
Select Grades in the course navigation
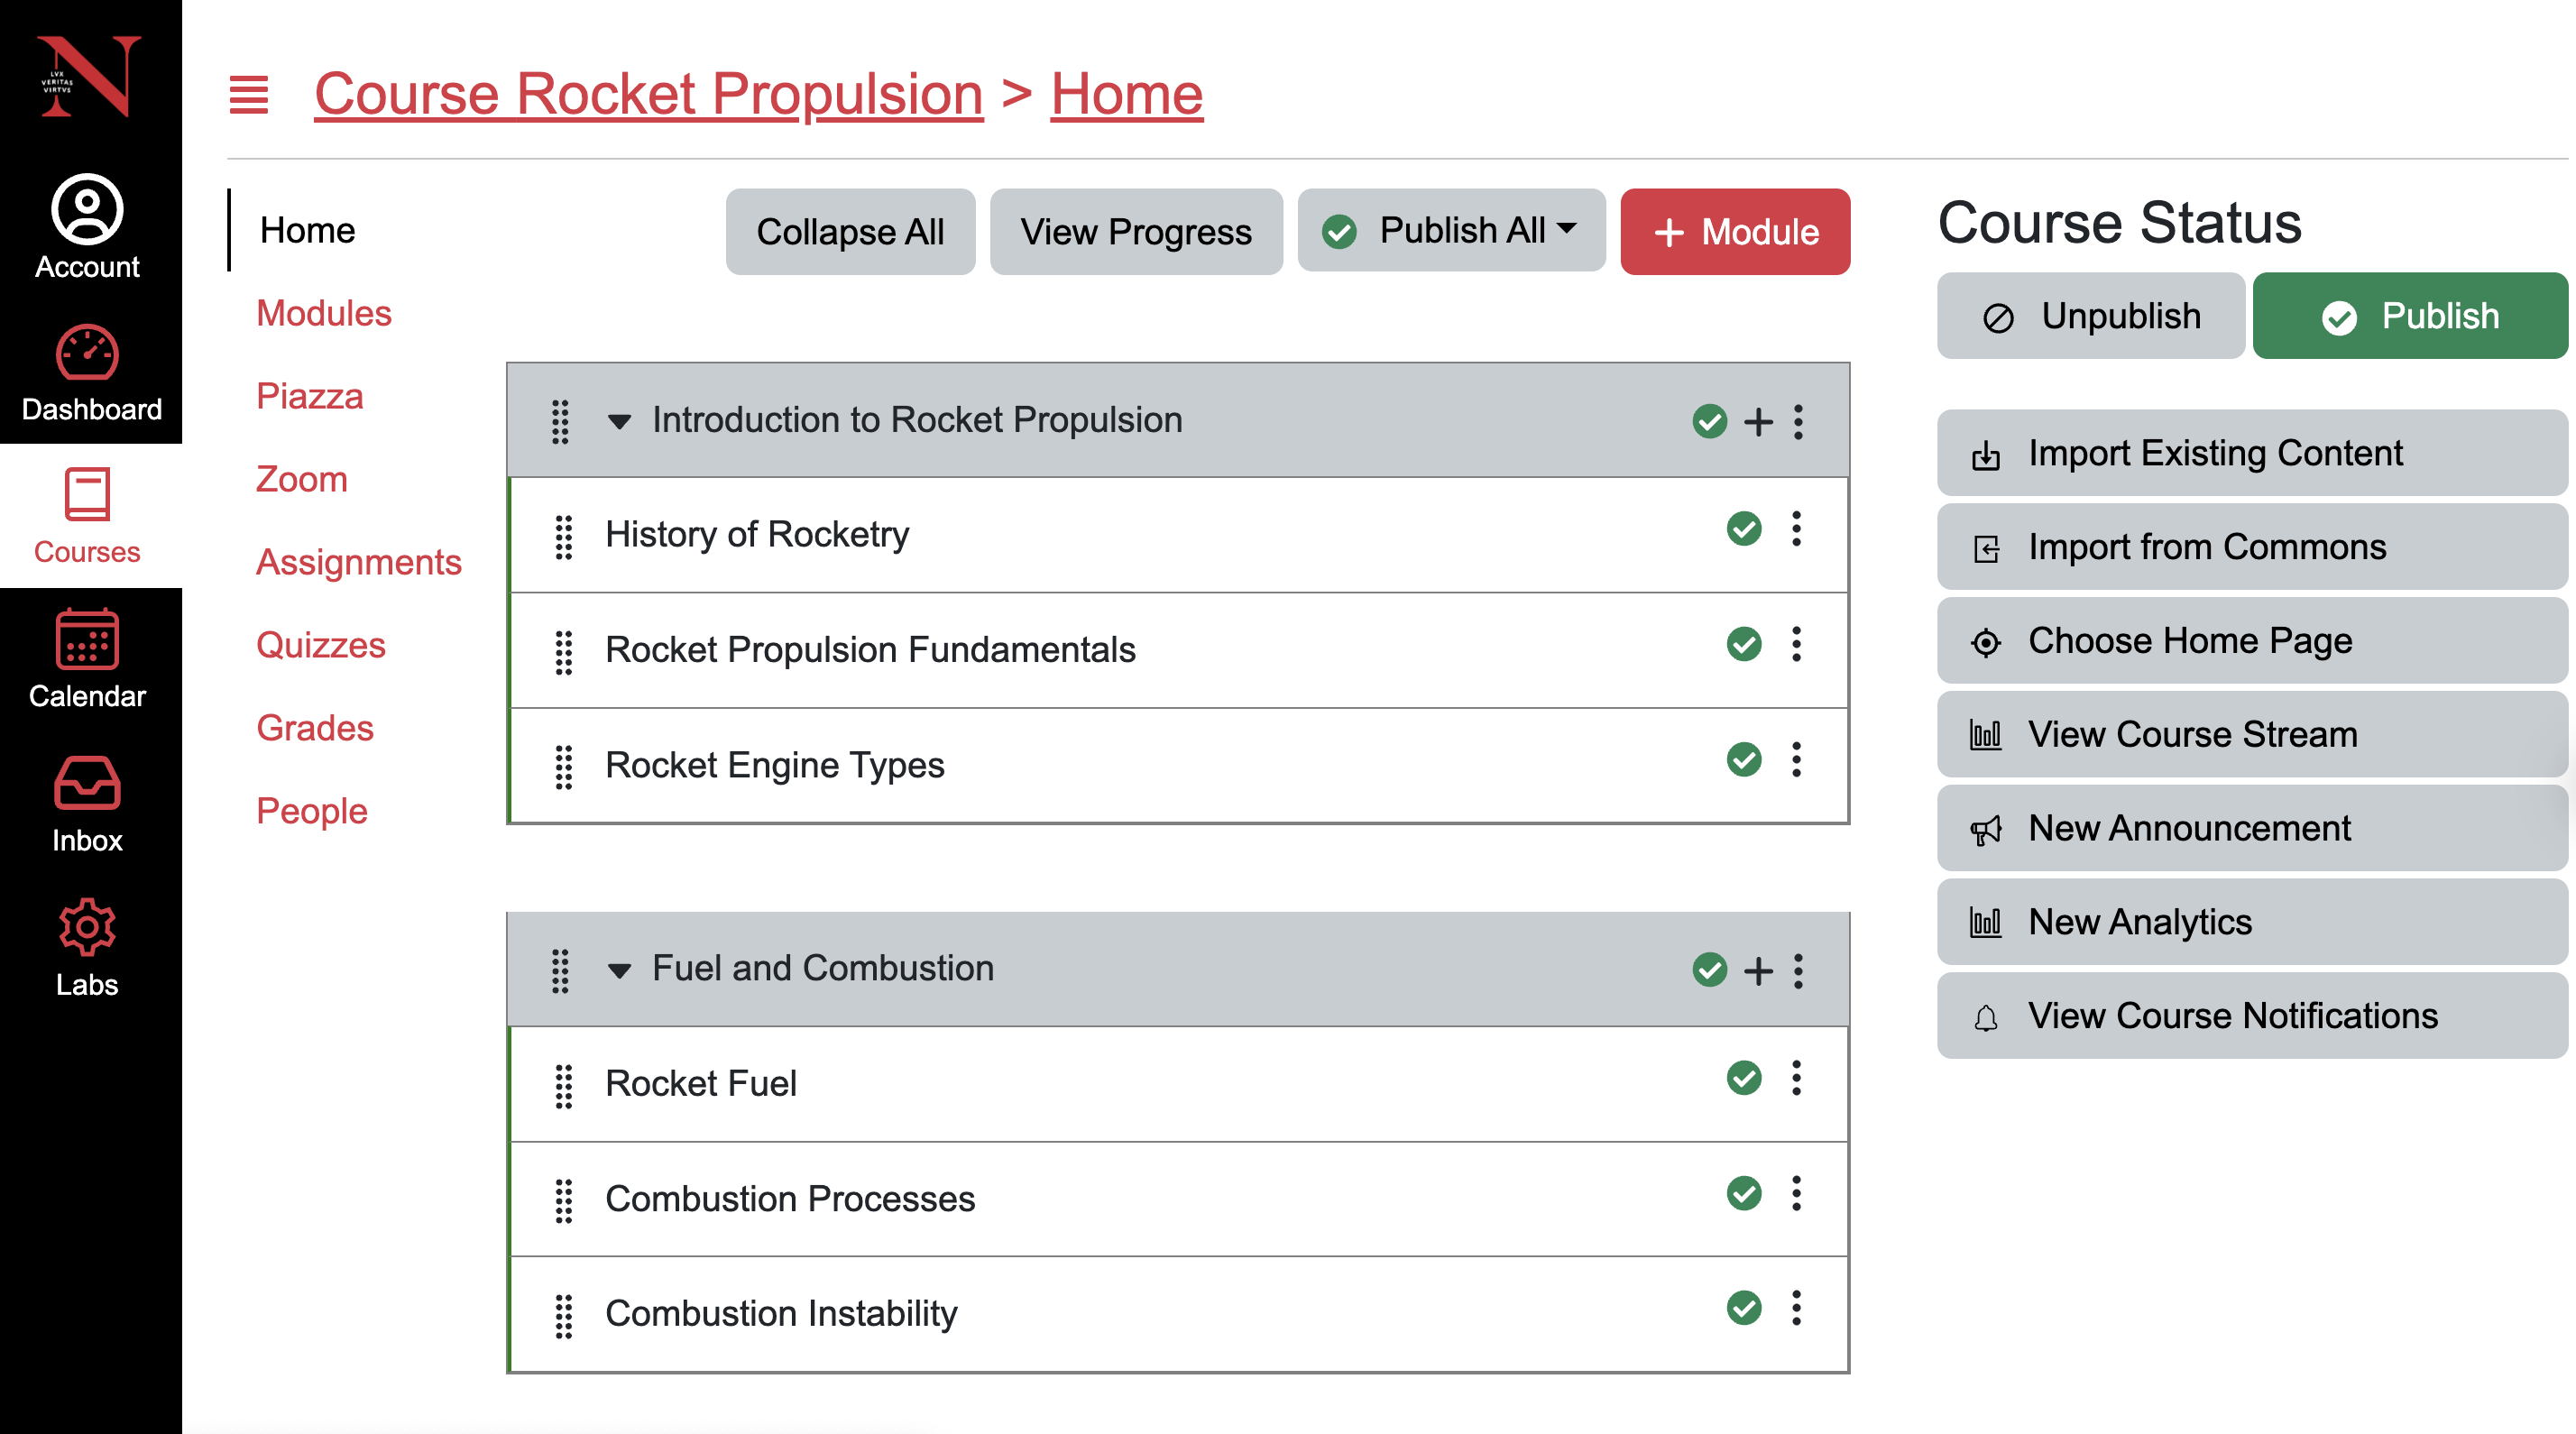point(314,728)
